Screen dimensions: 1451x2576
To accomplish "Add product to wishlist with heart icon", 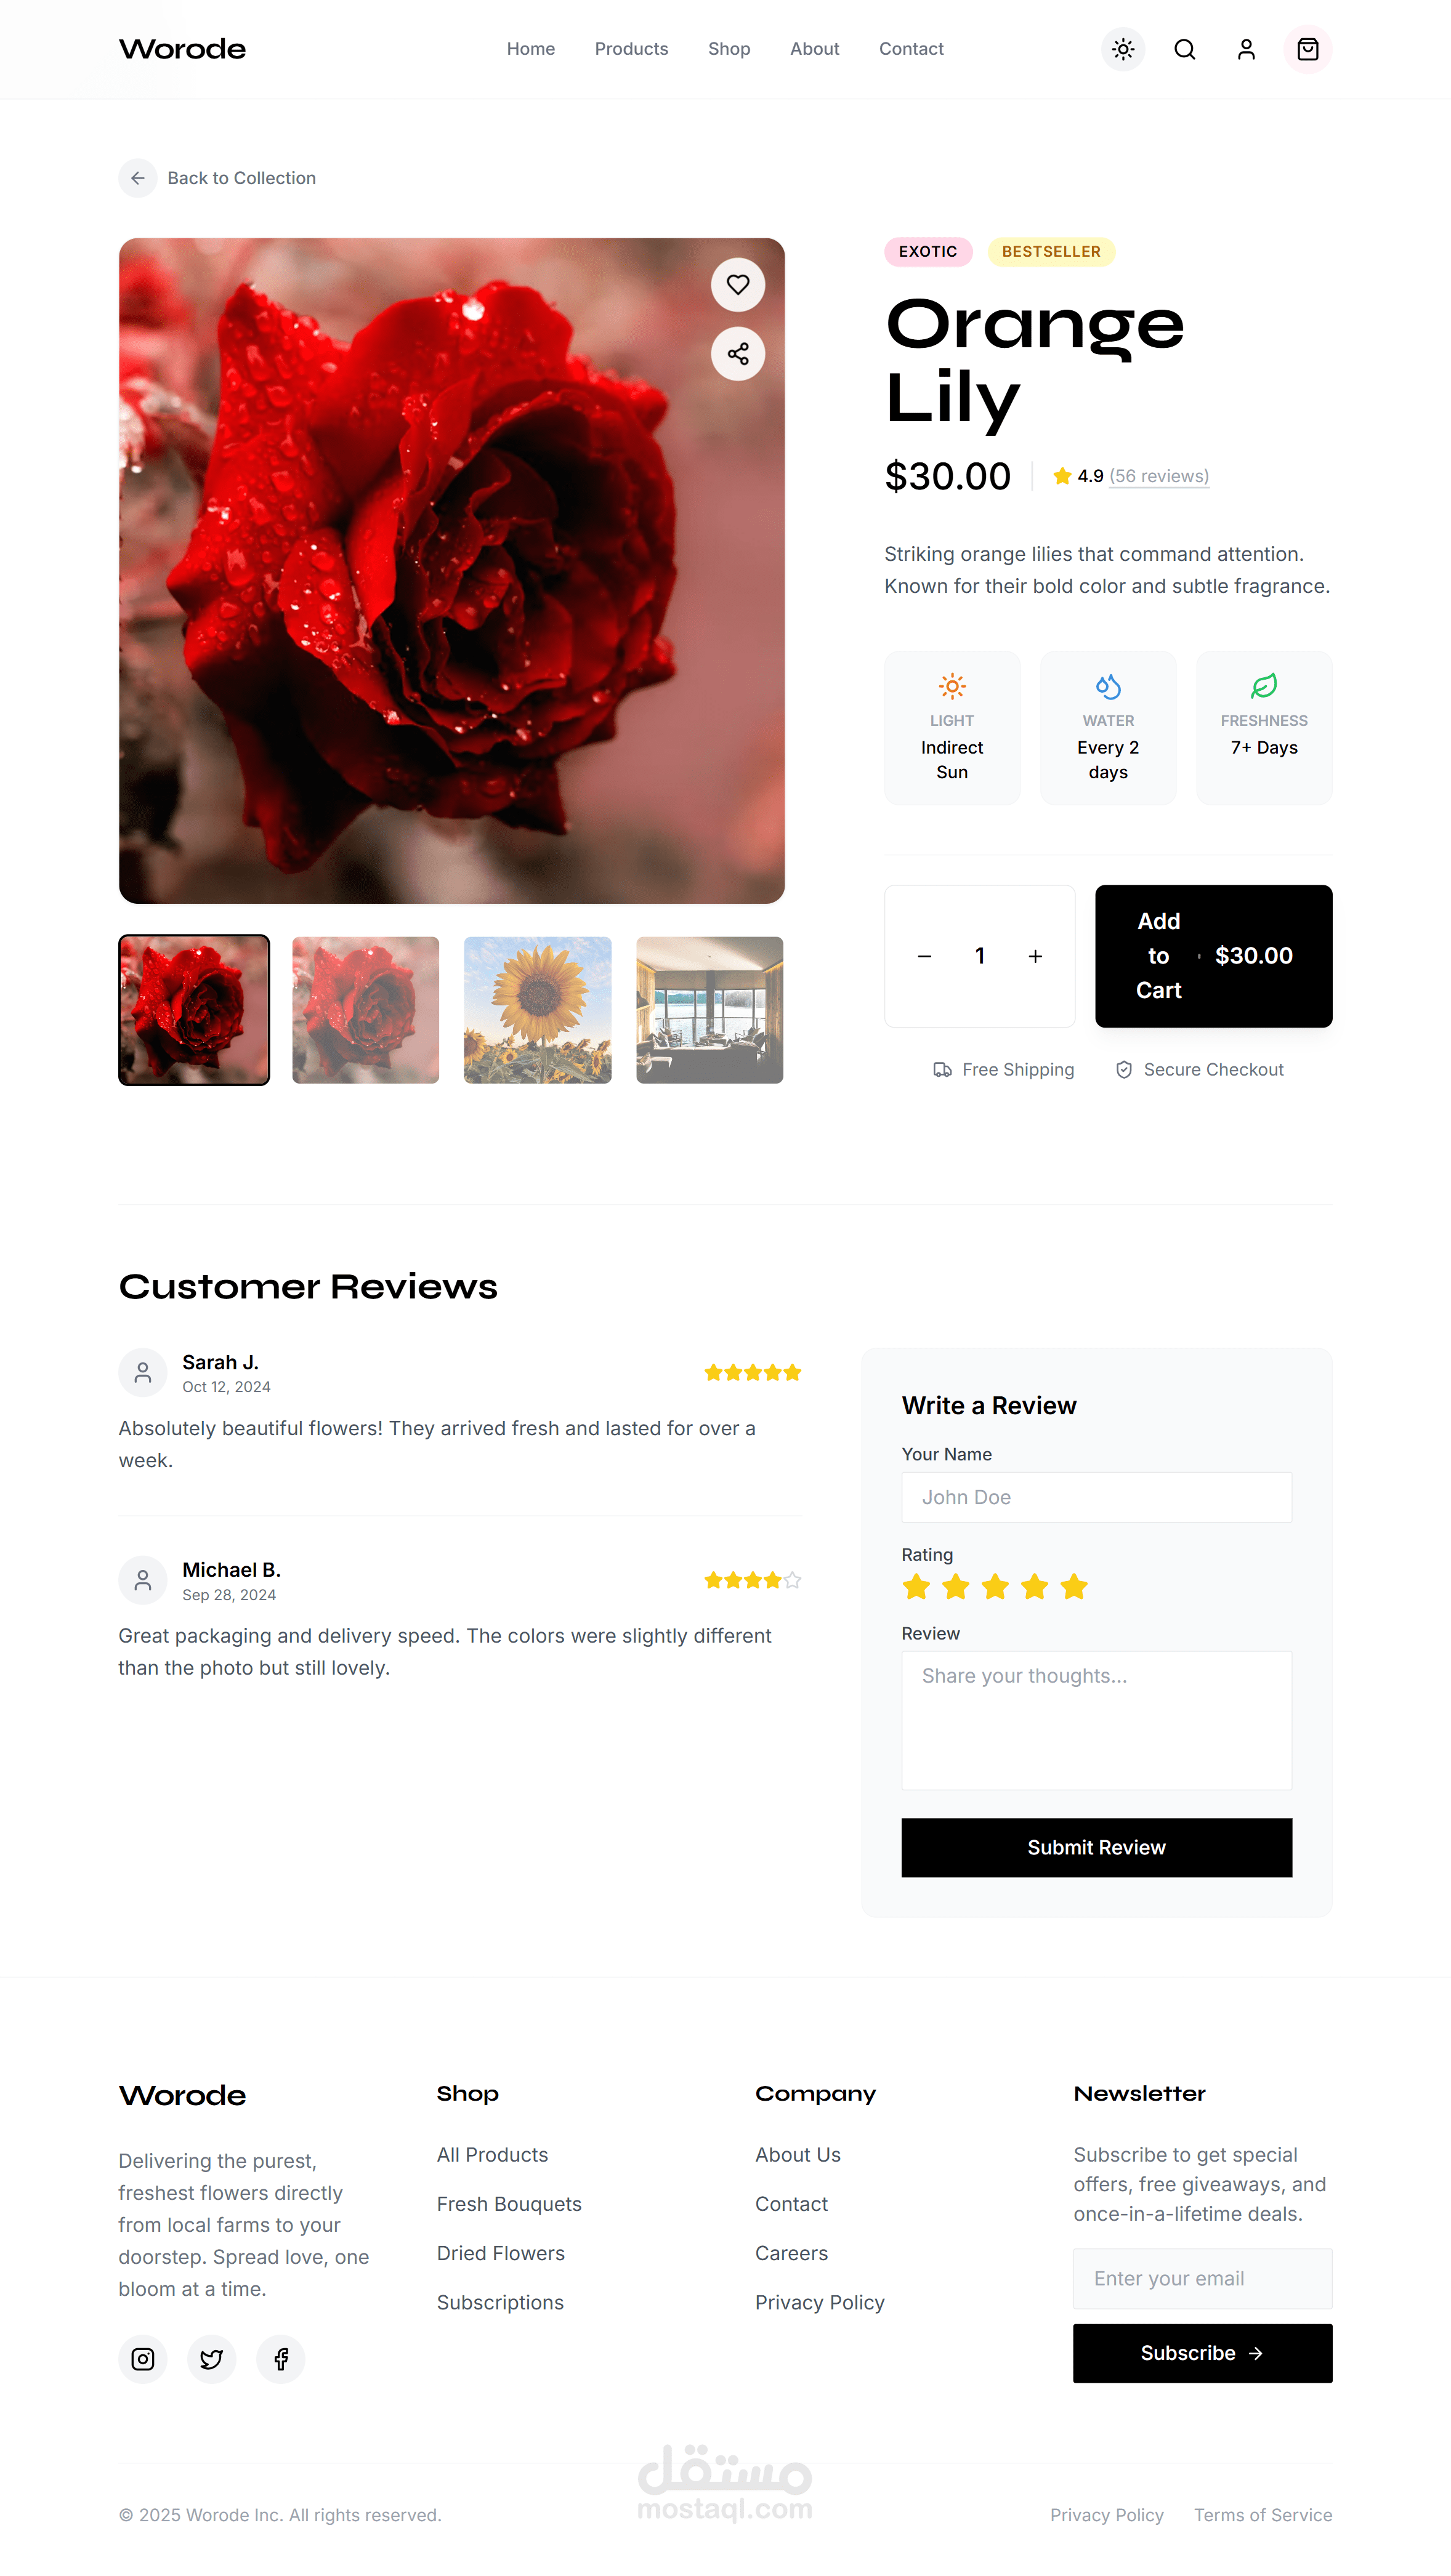I will (x=738, y=285).
